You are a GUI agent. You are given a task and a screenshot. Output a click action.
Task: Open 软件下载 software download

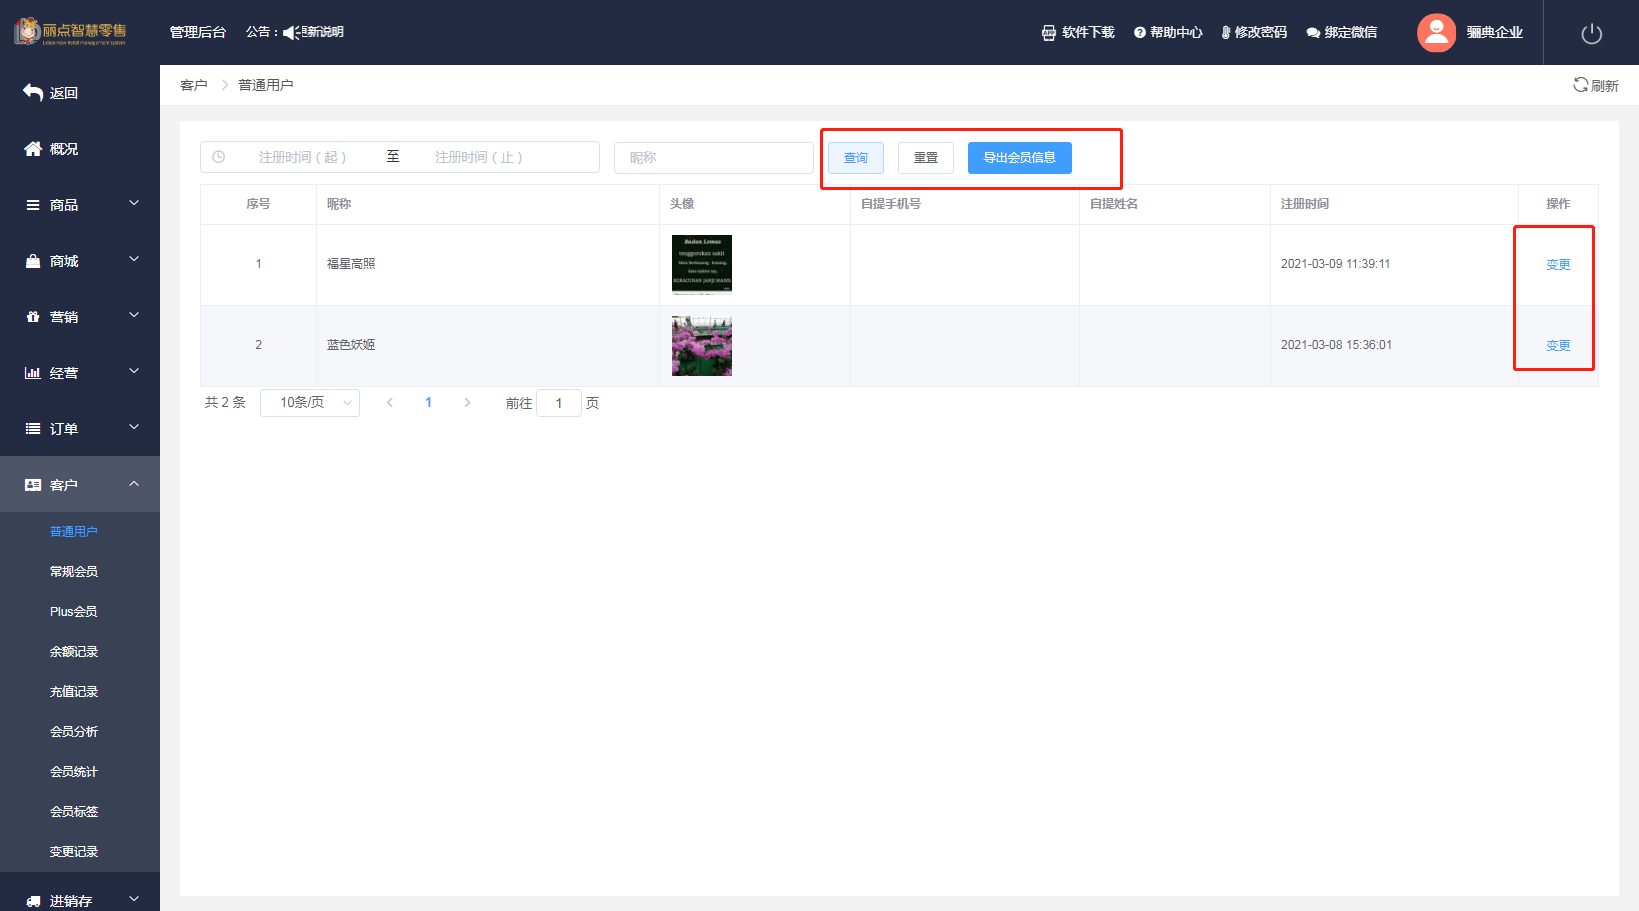[1078, 32]
